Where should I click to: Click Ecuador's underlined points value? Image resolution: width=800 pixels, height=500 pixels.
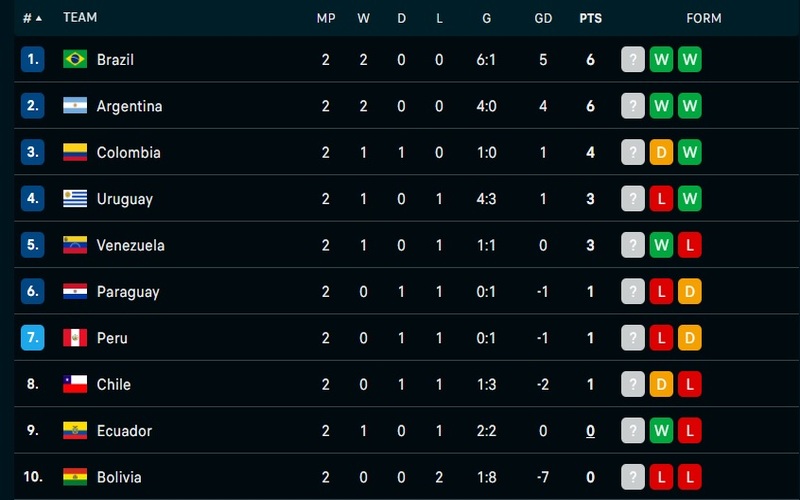point(590,431)
